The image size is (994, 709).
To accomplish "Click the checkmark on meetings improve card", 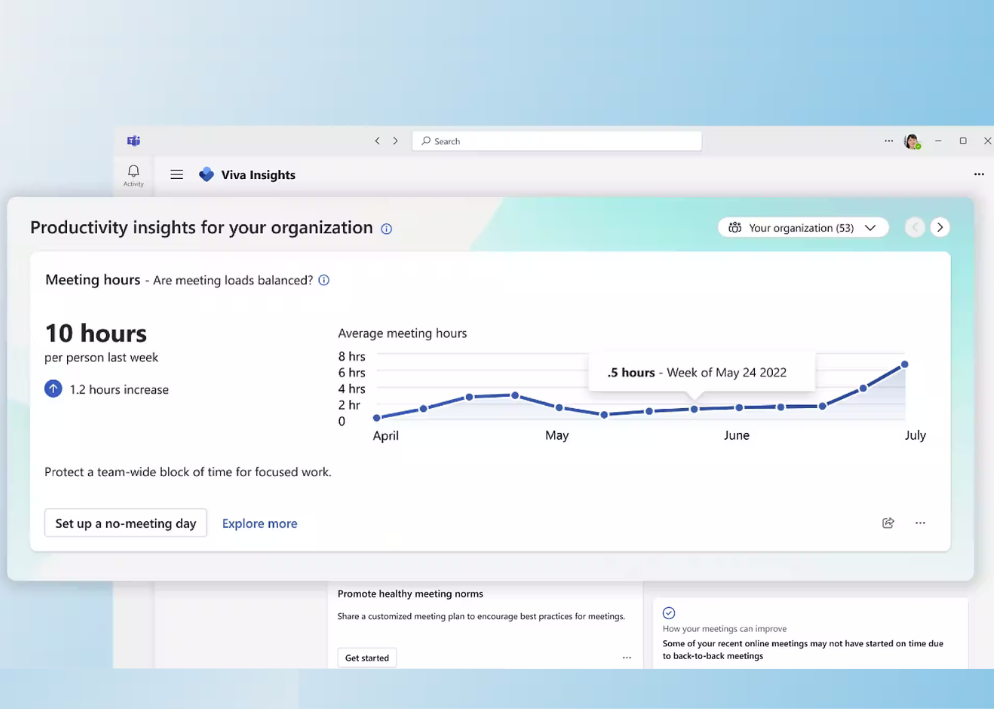I will tap(669, 613).
